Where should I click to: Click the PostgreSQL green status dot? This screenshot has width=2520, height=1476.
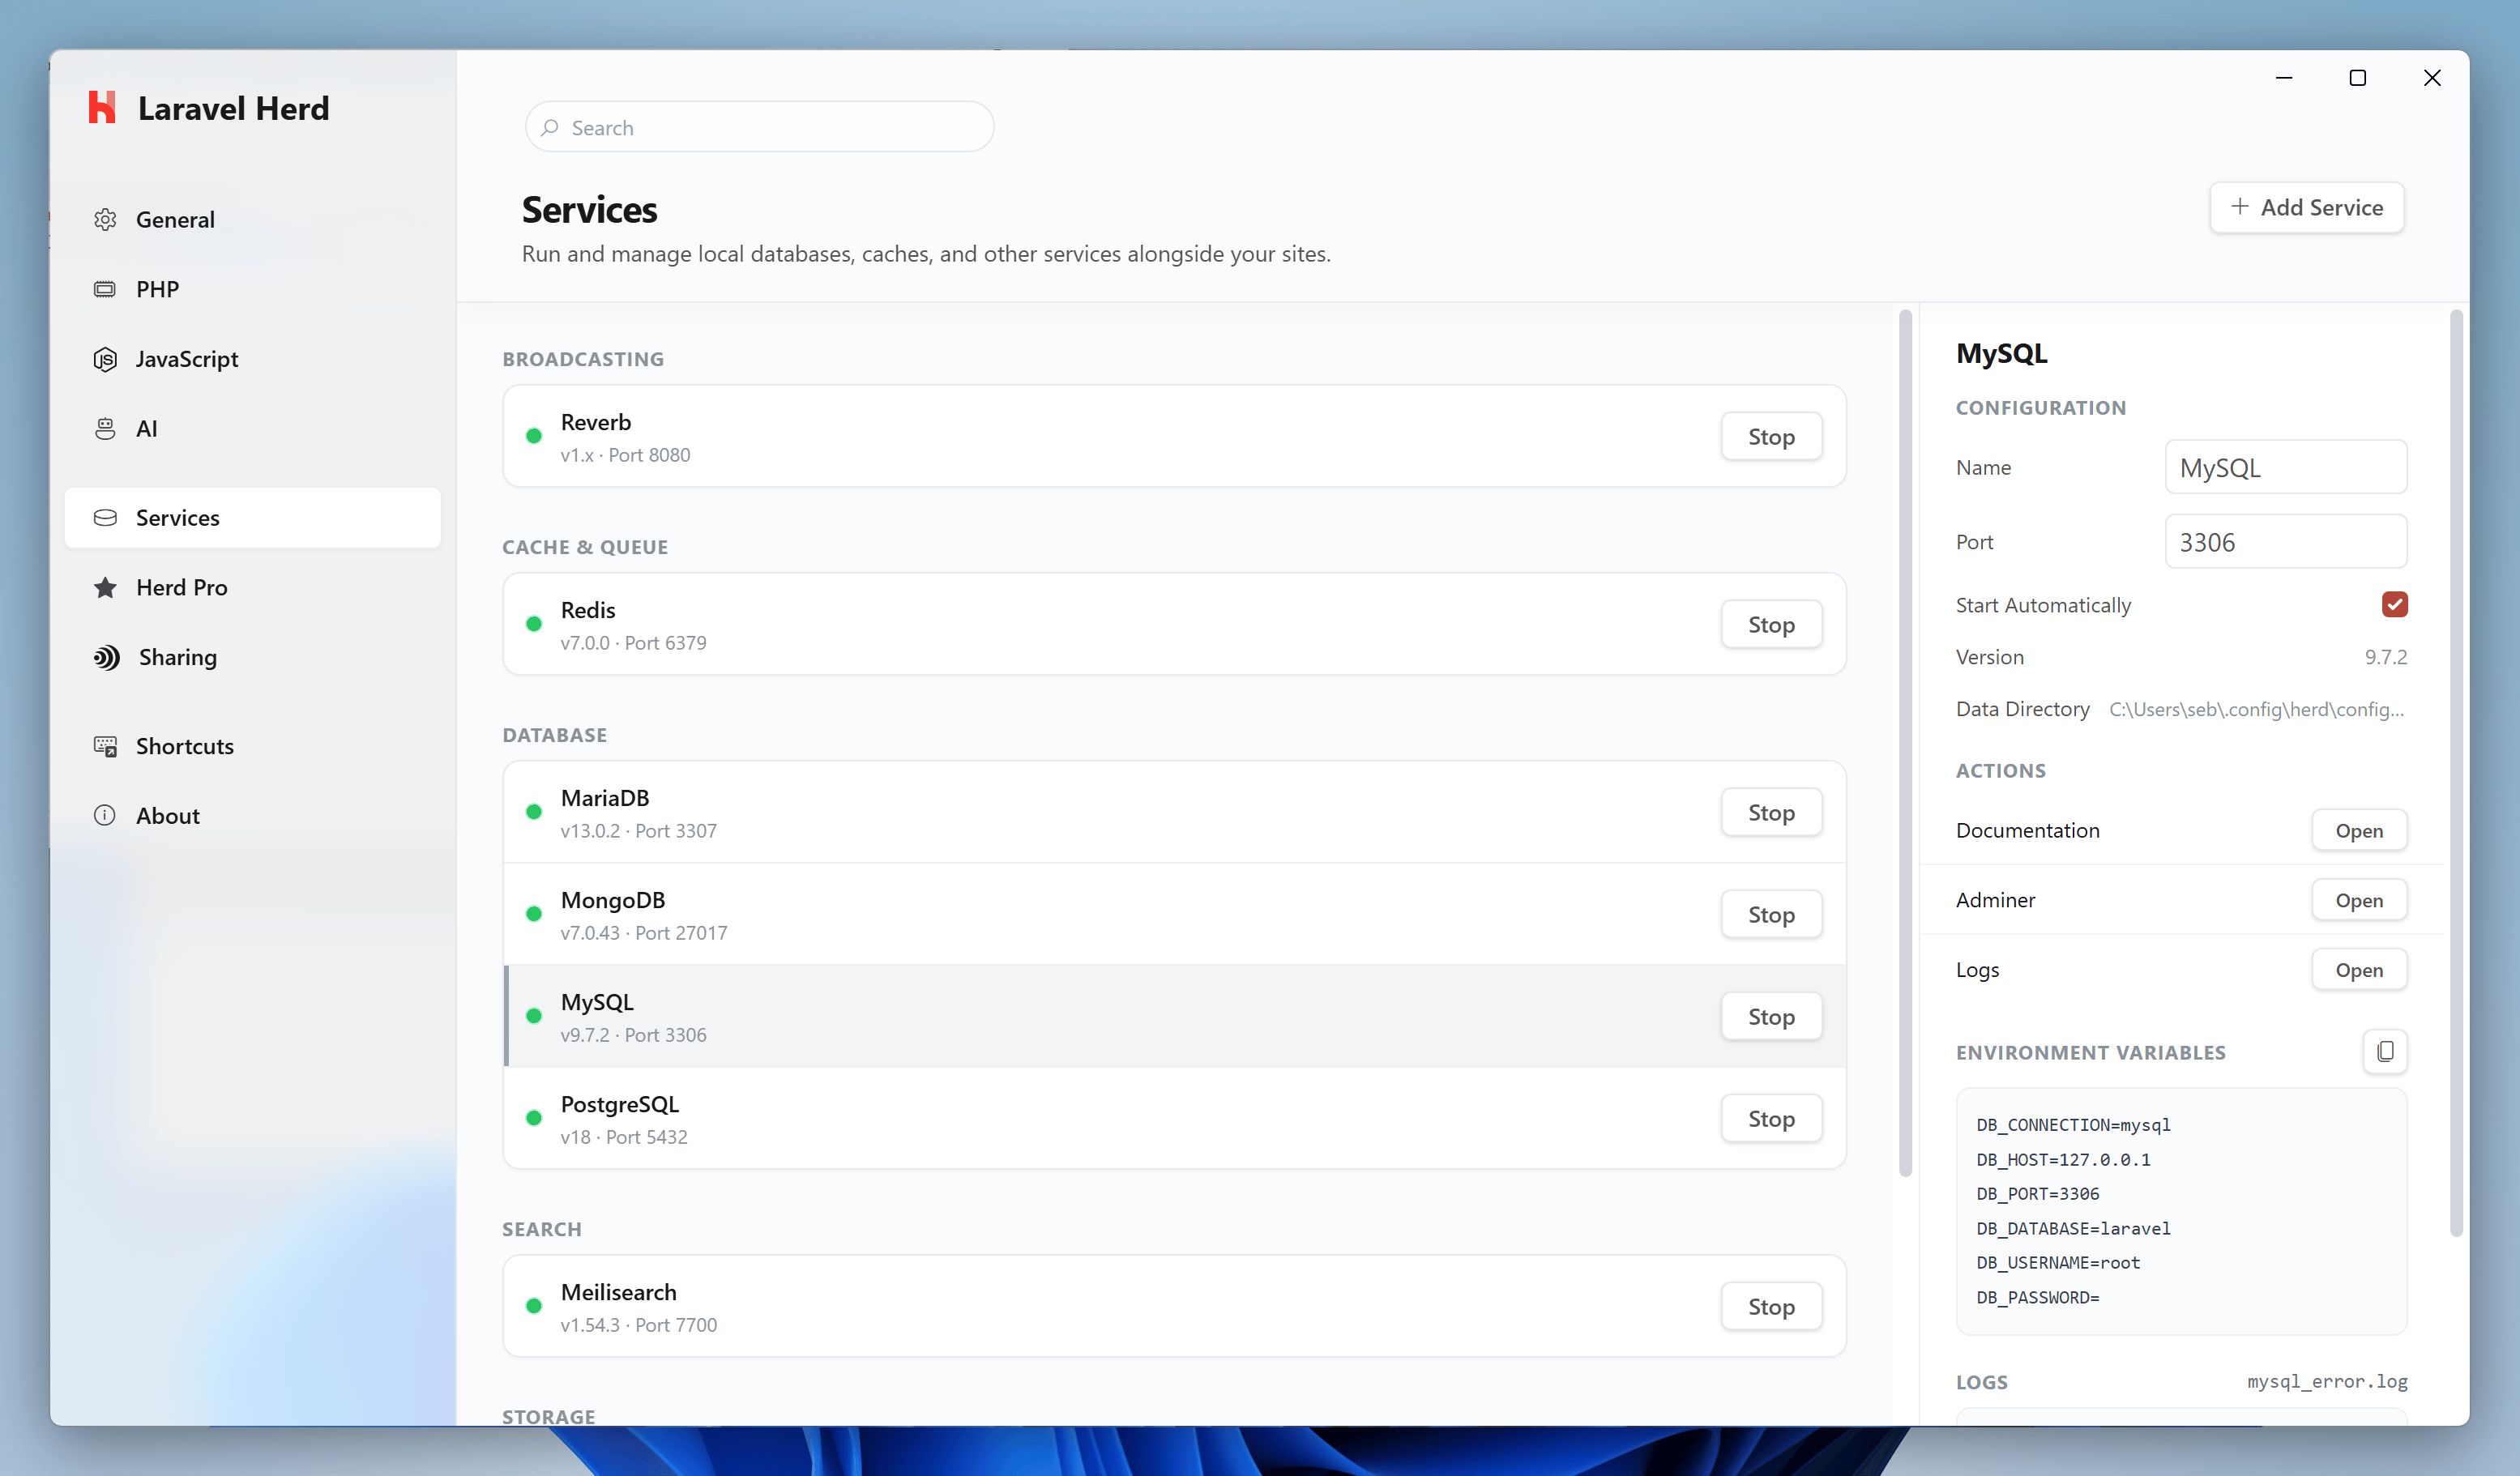pos(534,1118)
